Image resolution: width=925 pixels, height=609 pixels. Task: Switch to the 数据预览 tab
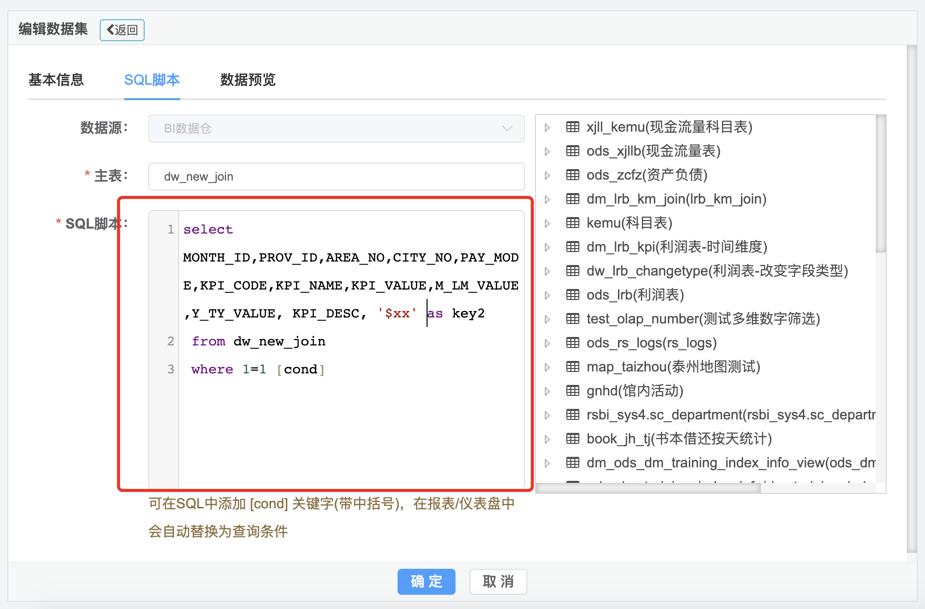click(x=247, y=80)
